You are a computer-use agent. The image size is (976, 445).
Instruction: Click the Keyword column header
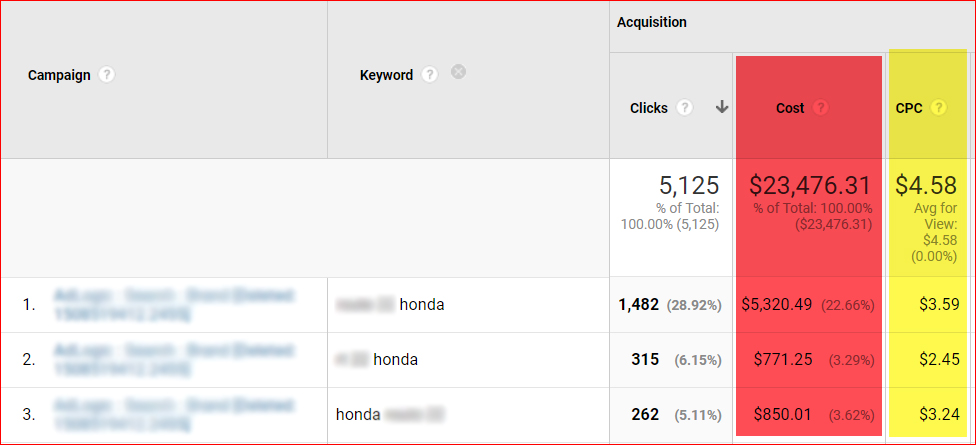point(386,75)
